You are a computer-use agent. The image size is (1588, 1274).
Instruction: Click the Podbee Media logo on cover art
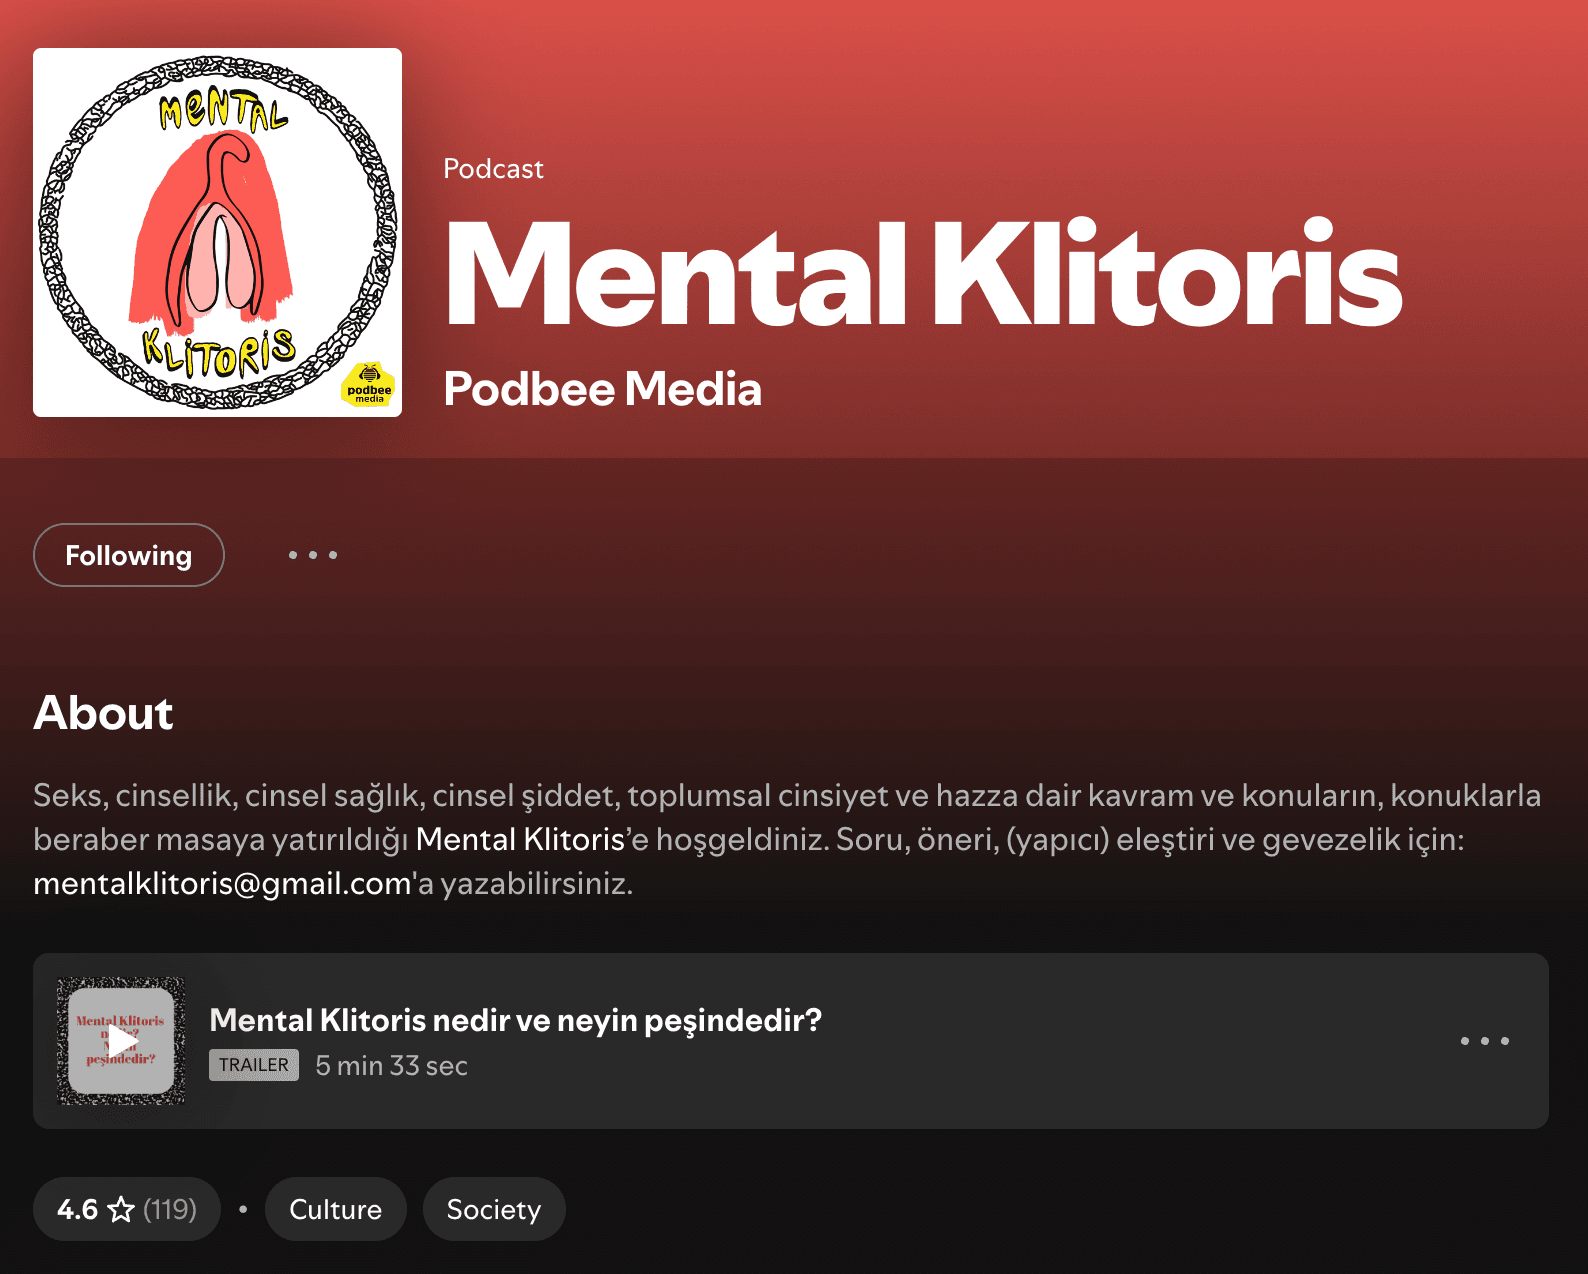coord(369,385)
